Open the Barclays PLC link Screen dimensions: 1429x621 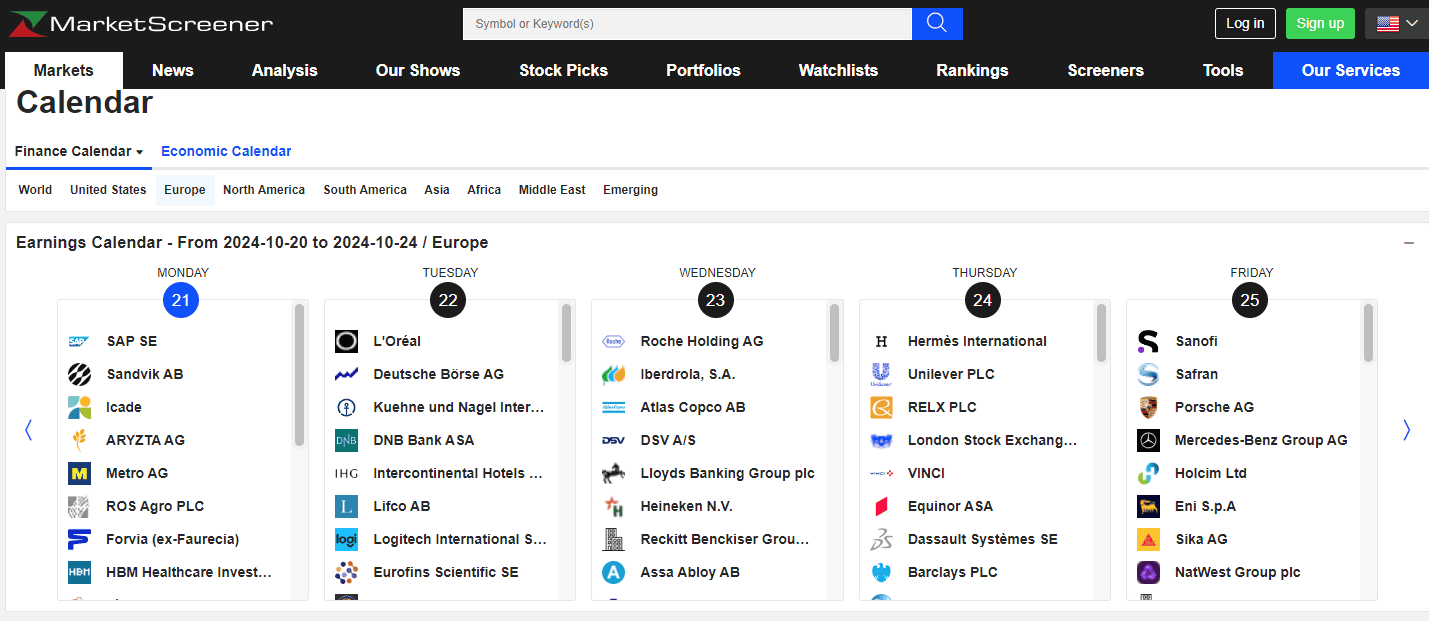point(953,572)
